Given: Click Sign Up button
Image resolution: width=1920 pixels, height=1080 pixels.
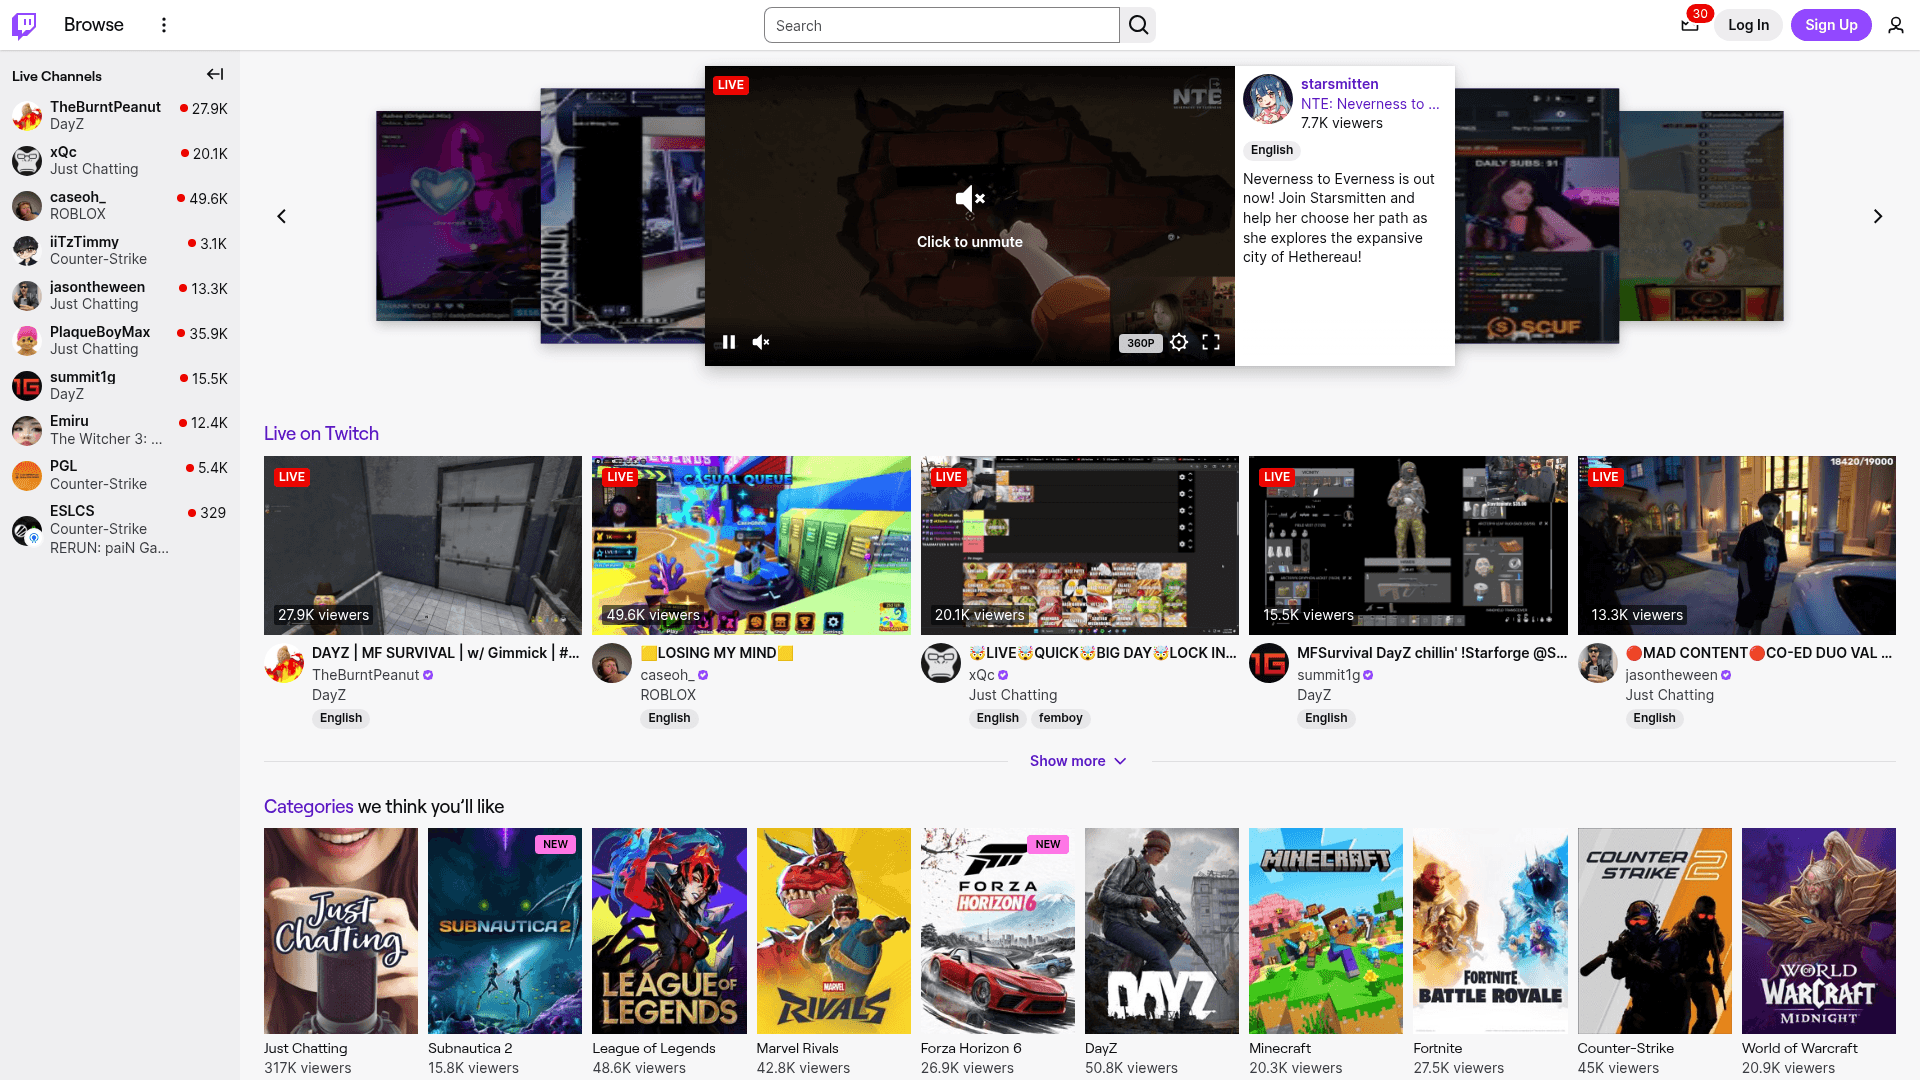Looking at the screenshot, I should click(x=1831, y=25).
